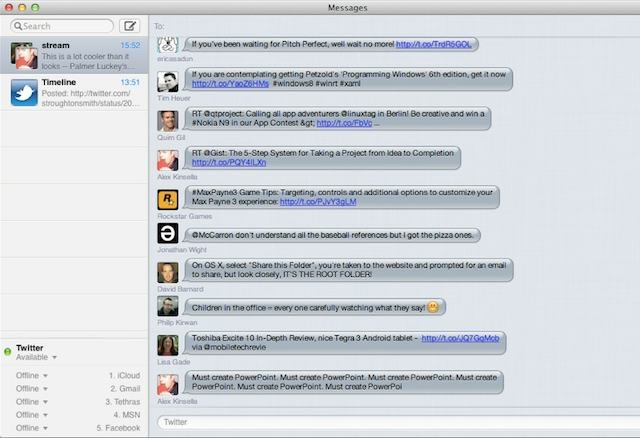Viewport: 640px width, 438px height.
Task: Click Alex Kinsella's avatar beside the PowerPoint tweet
Action: (168, 385)
